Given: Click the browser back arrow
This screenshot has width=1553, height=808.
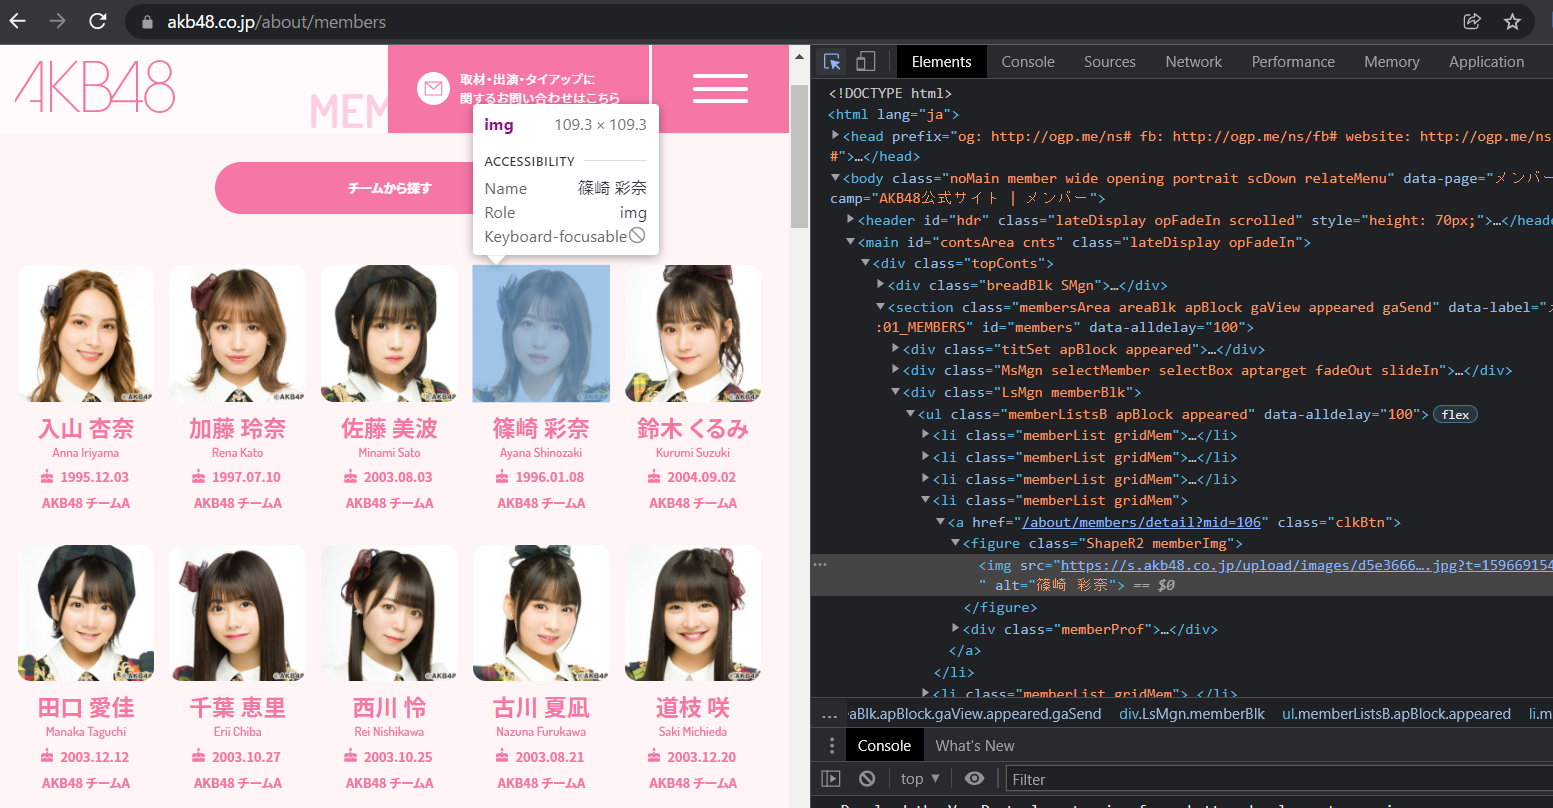Looking at the screenshot, I should pos(18,21).
